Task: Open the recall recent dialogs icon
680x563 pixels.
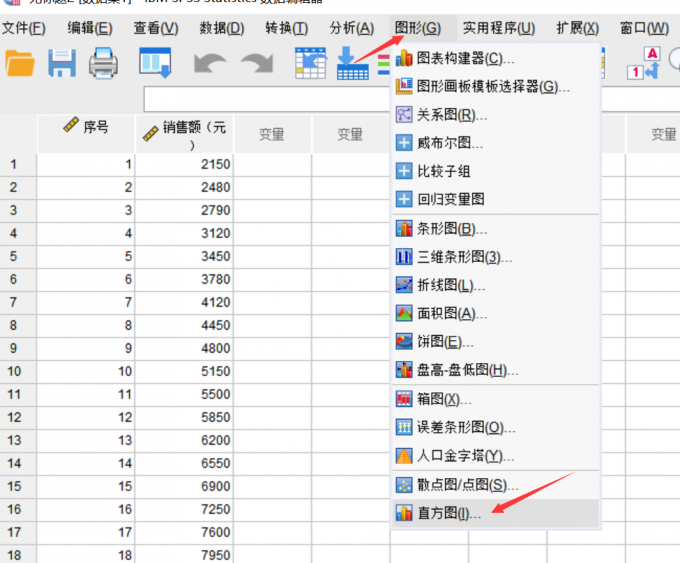Action: tap(155, 63)
